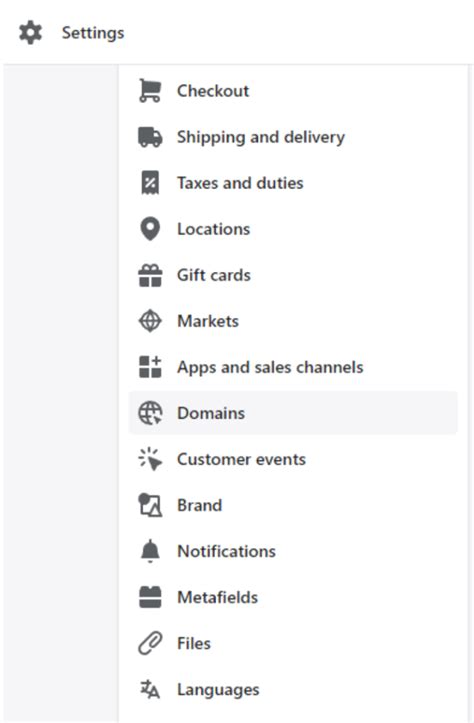This screenshot has height=723, width=474.
Task: Select the Checkout menu entry
Action: click(293, 91)
